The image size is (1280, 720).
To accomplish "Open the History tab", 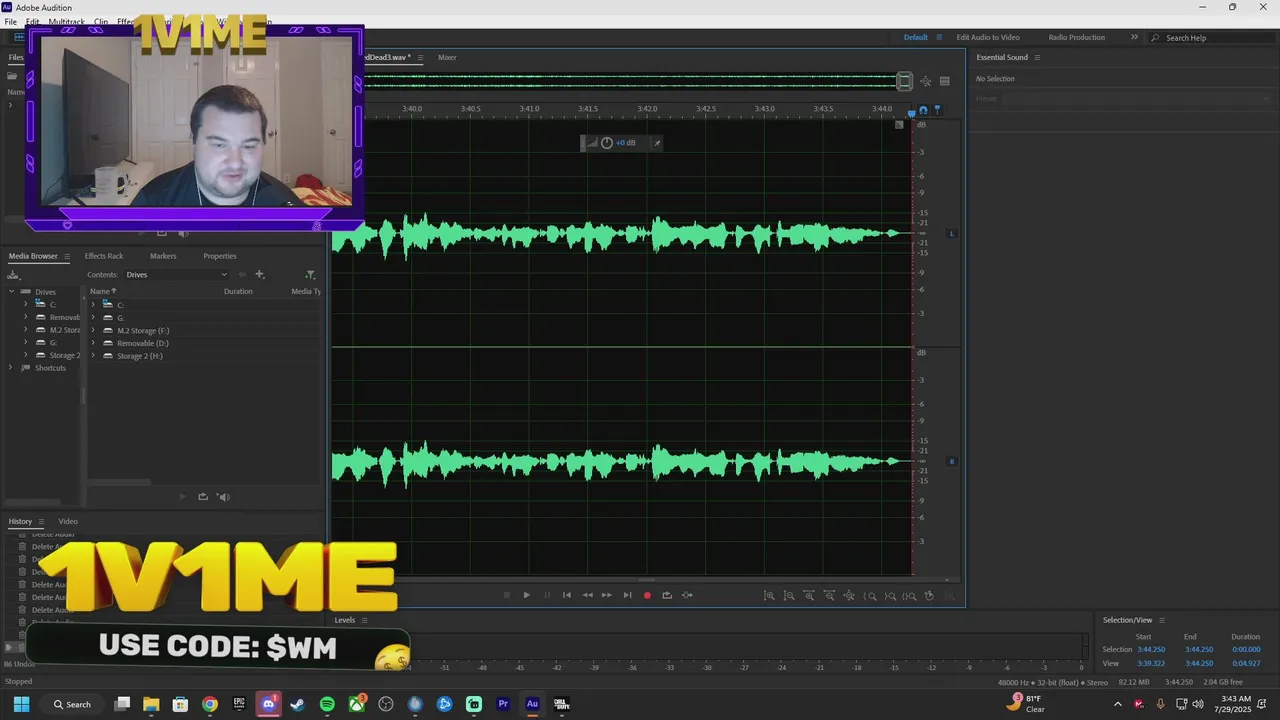I will [20, 521].
